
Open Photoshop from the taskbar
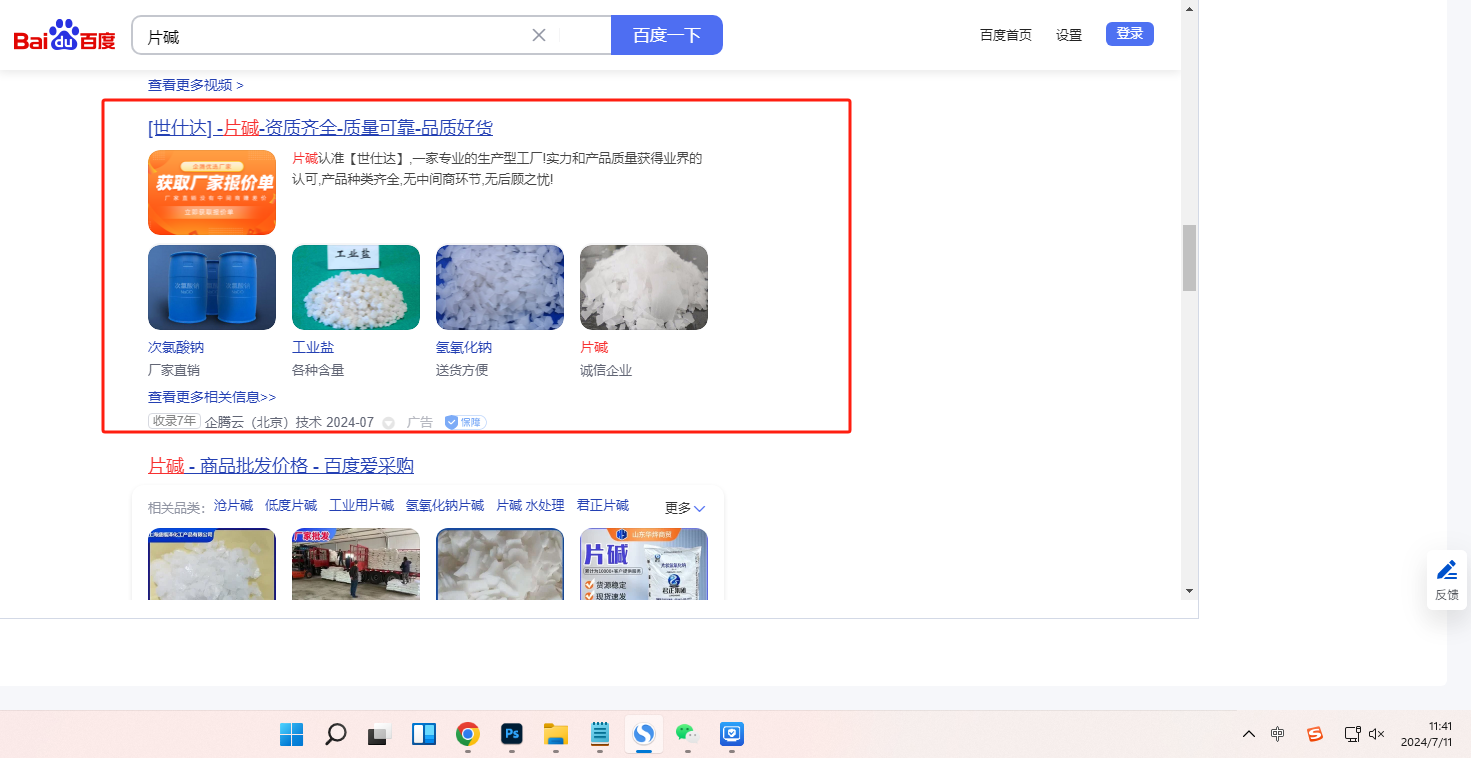[512, 734]
